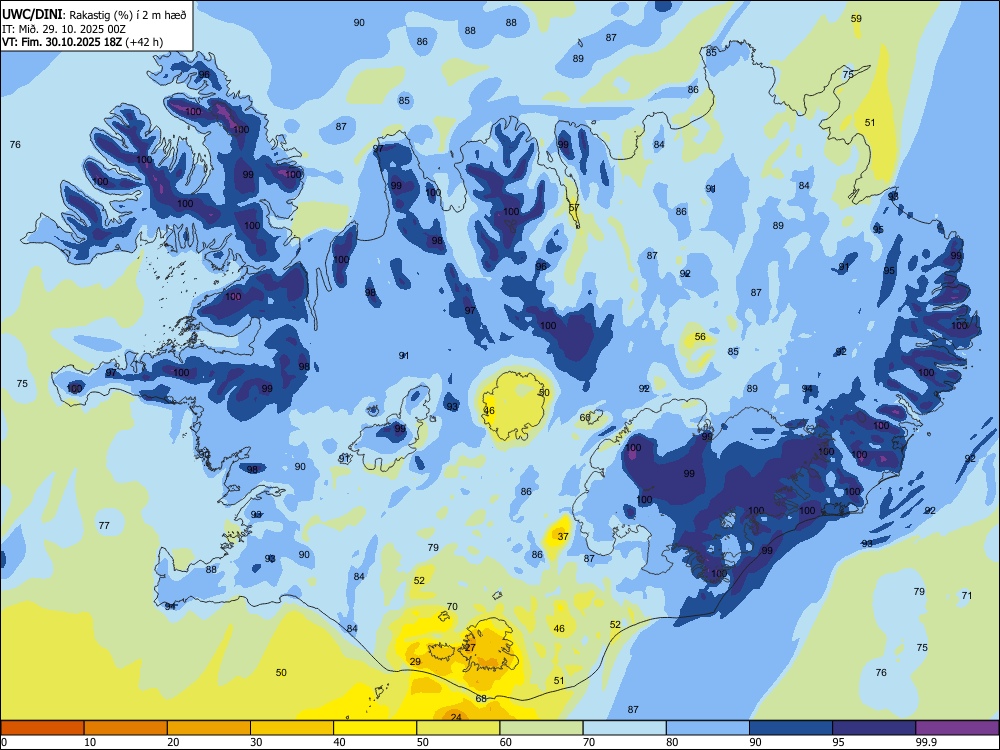Click the 'Rakastig (%) í 2 m hæð' label

tap(128, 15)
